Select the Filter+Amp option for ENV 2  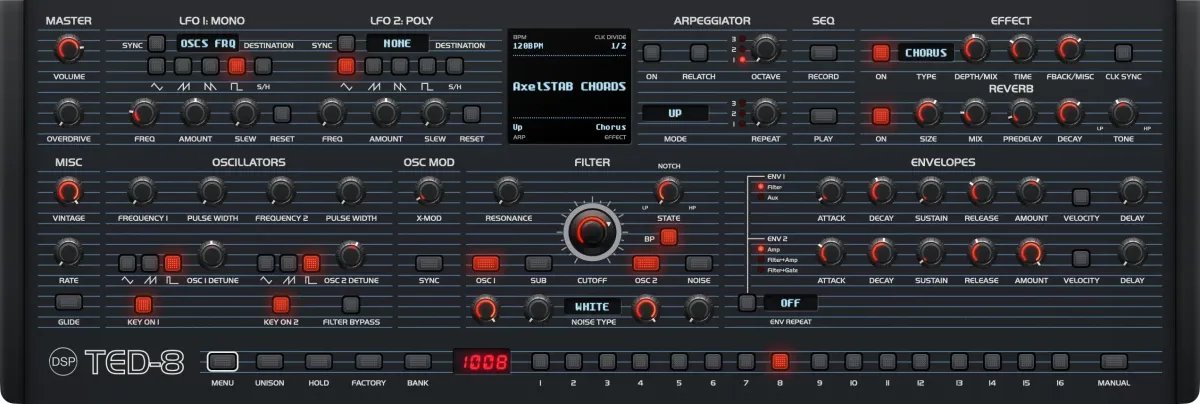point(776,260)
